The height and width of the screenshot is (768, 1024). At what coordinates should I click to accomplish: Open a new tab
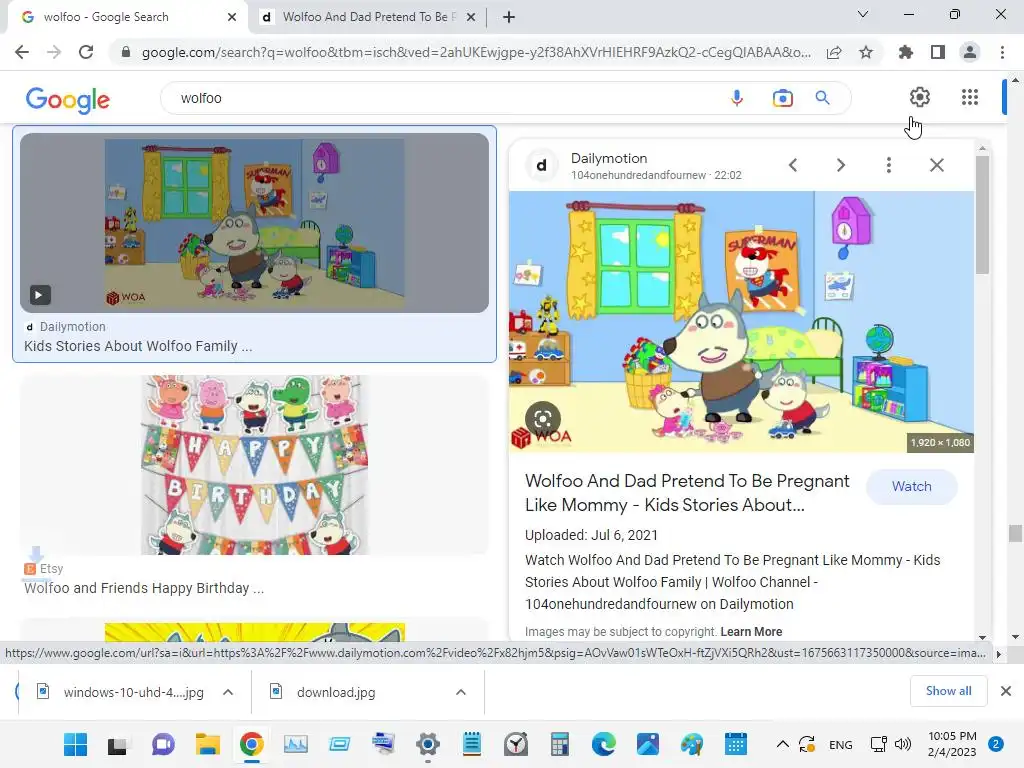click(x=509, y=17)
